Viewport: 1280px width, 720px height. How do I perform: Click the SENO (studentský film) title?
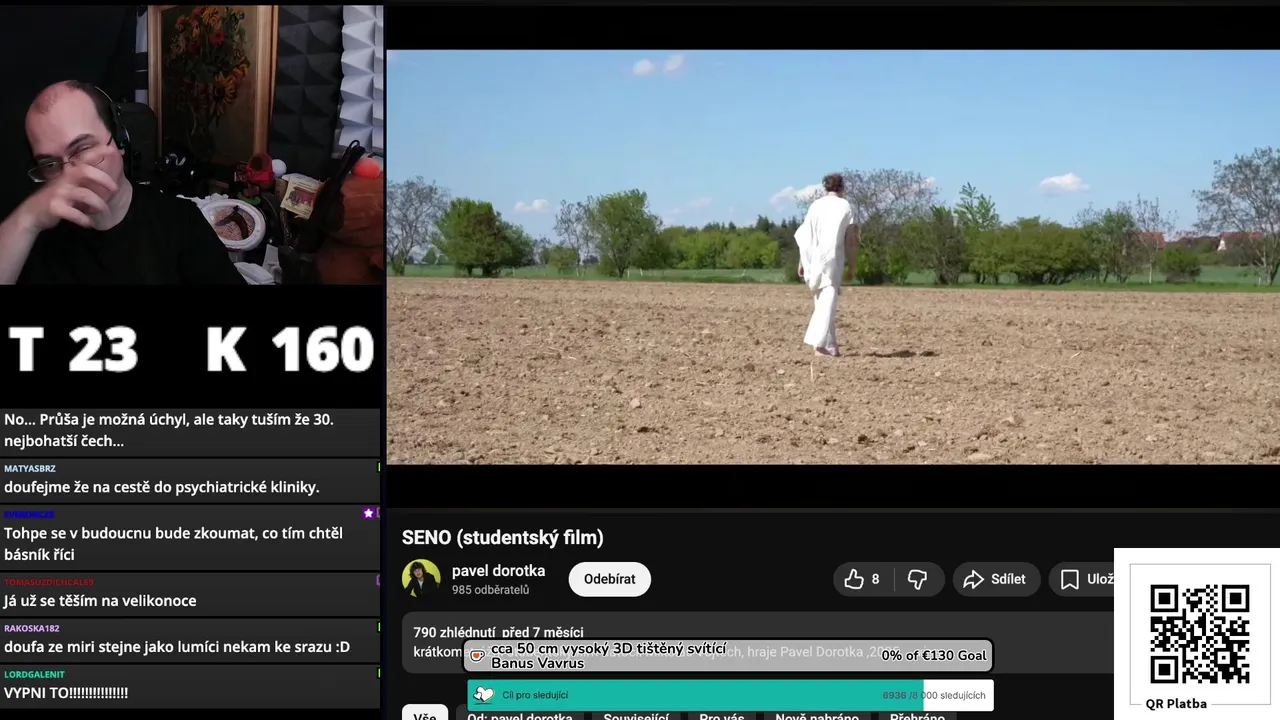click(x=503, y=538)
